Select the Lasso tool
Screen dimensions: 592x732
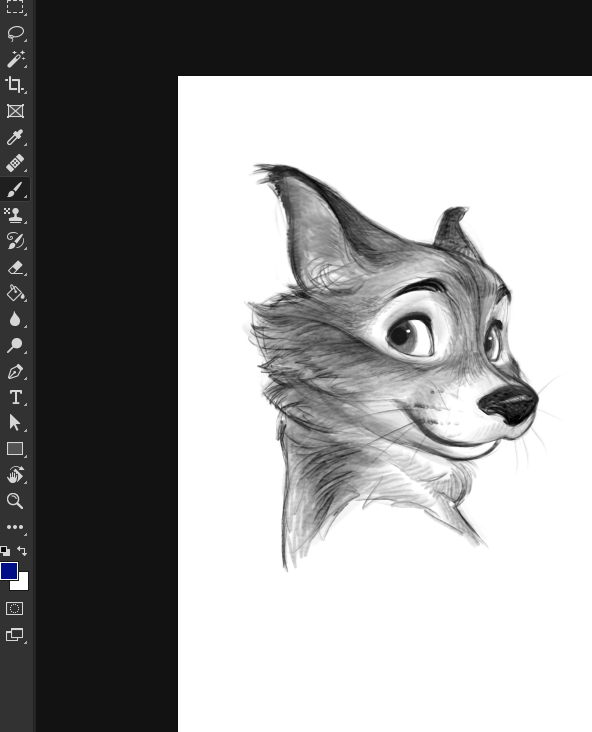click(15, 33)
